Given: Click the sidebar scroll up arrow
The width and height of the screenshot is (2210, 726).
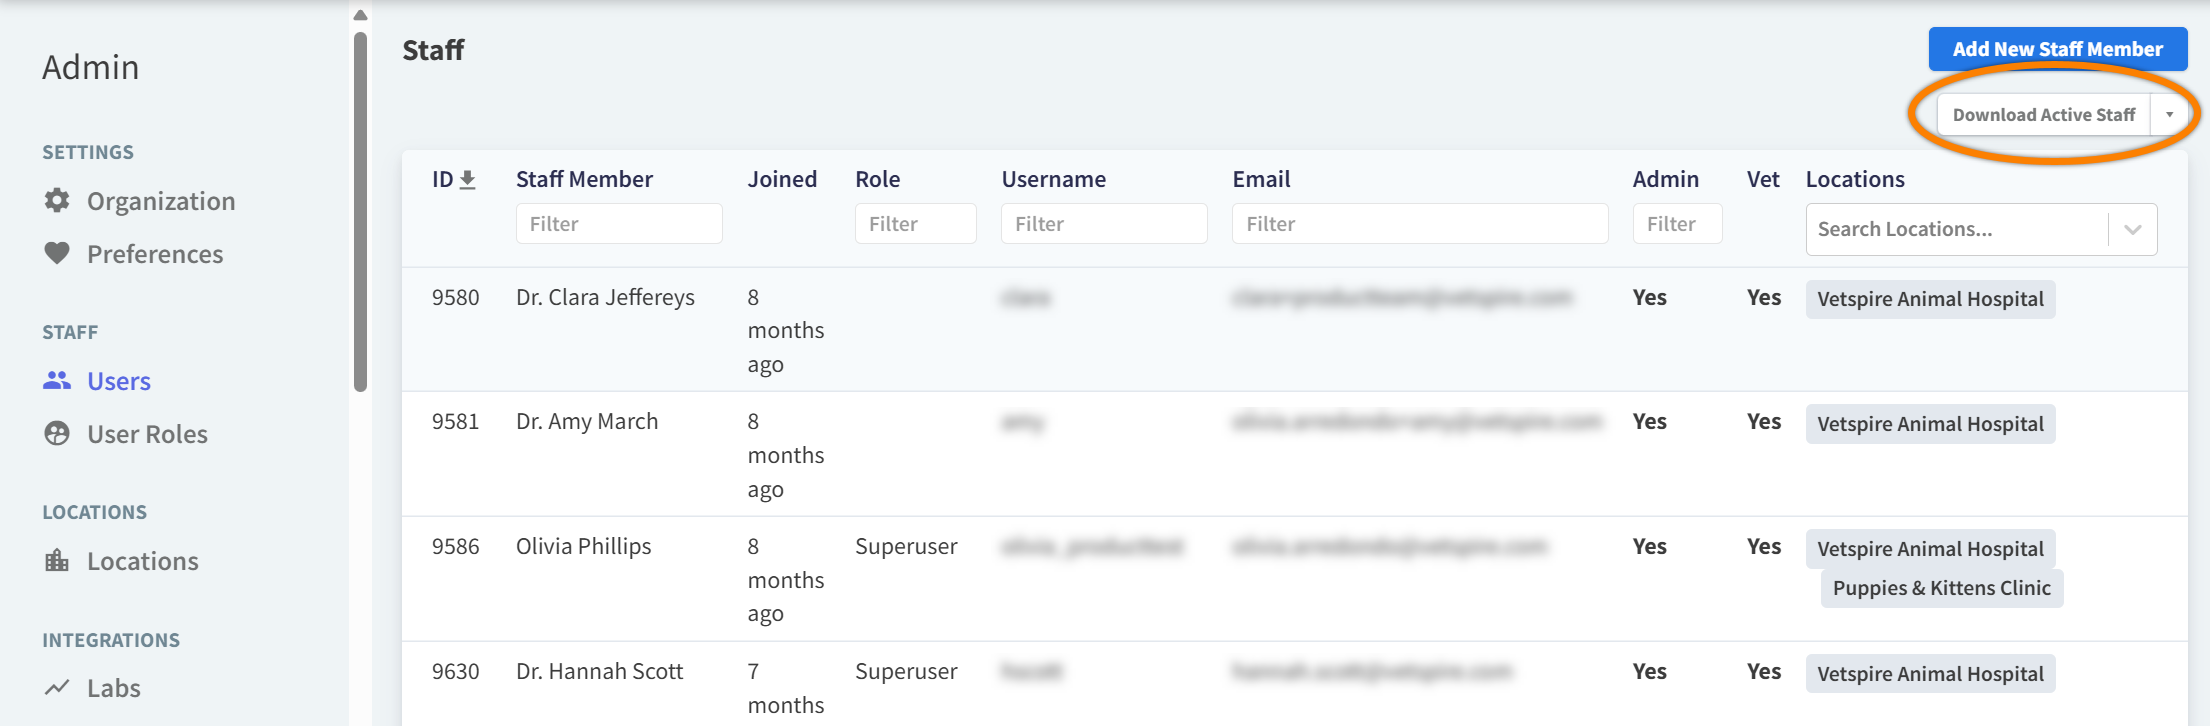Looking at the screenshot, I should (361, 15).
